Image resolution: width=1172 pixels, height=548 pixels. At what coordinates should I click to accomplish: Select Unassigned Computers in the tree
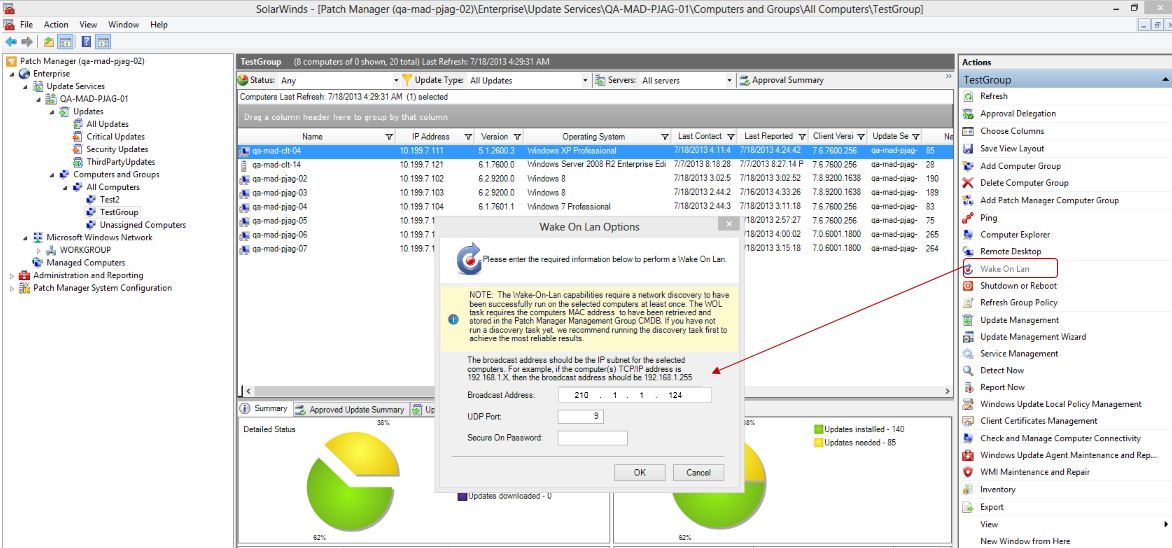coord(143,225)
